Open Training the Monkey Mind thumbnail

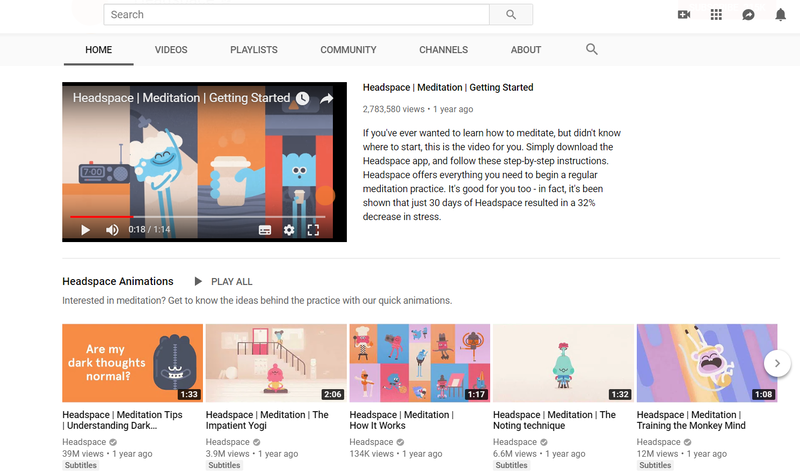coord(707,363)
